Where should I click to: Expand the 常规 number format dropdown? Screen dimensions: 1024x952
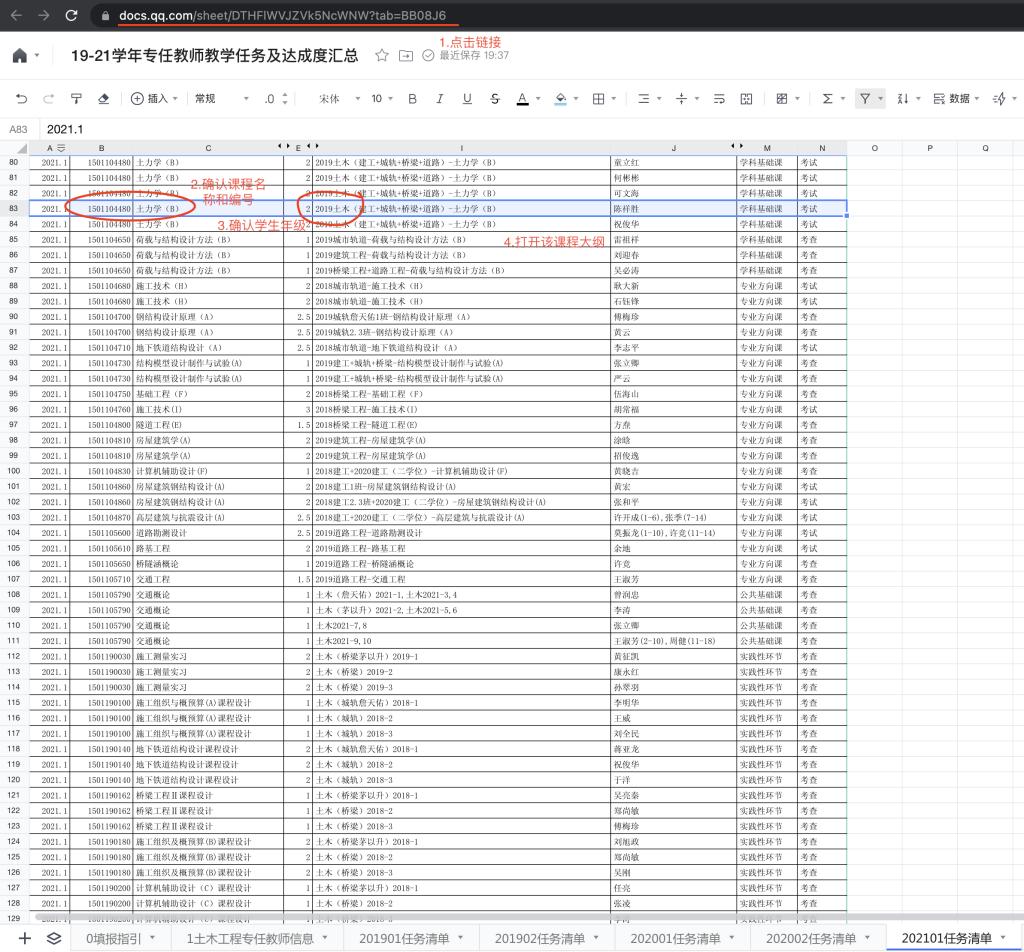click(x=222, y=98)
